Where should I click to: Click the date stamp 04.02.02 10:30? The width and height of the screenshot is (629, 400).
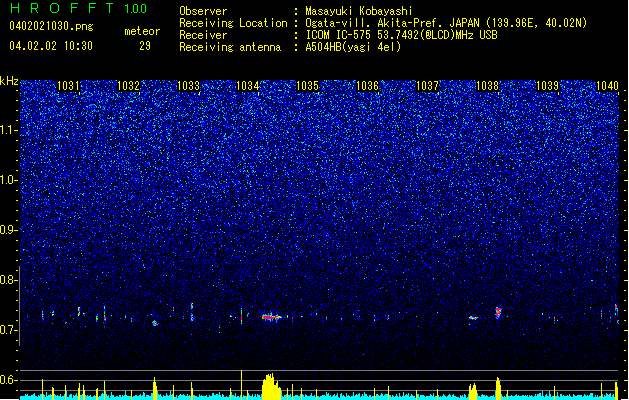(51, 46)
